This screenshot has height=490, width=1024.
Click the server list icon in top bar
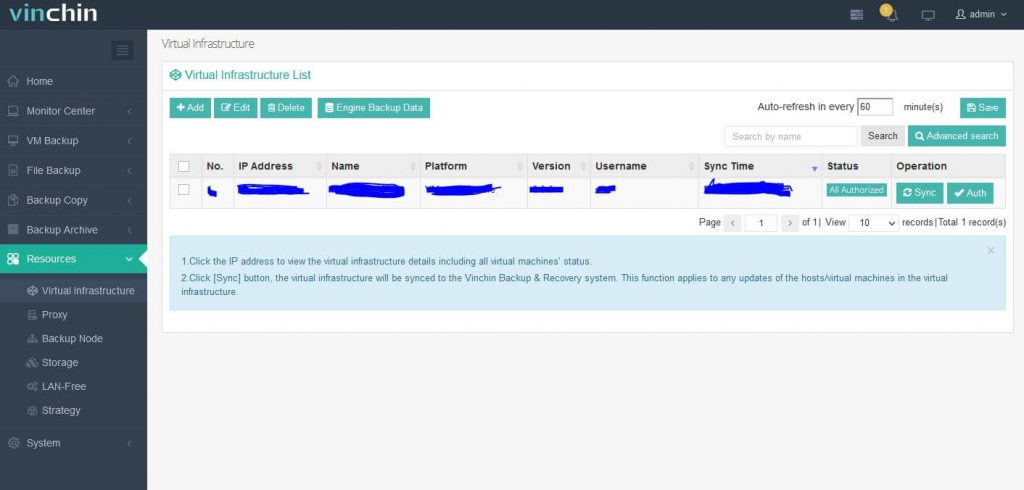tap(857, 14)
